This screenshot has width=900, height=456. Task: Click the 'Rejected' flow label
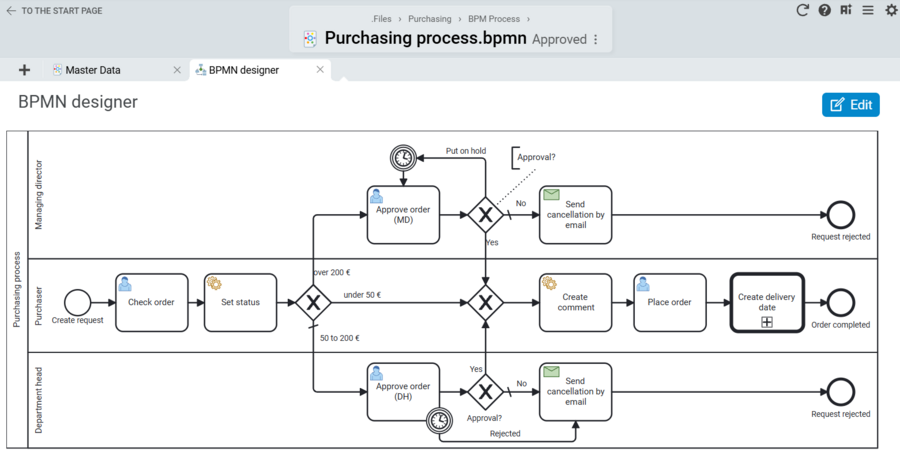(505, 434)
